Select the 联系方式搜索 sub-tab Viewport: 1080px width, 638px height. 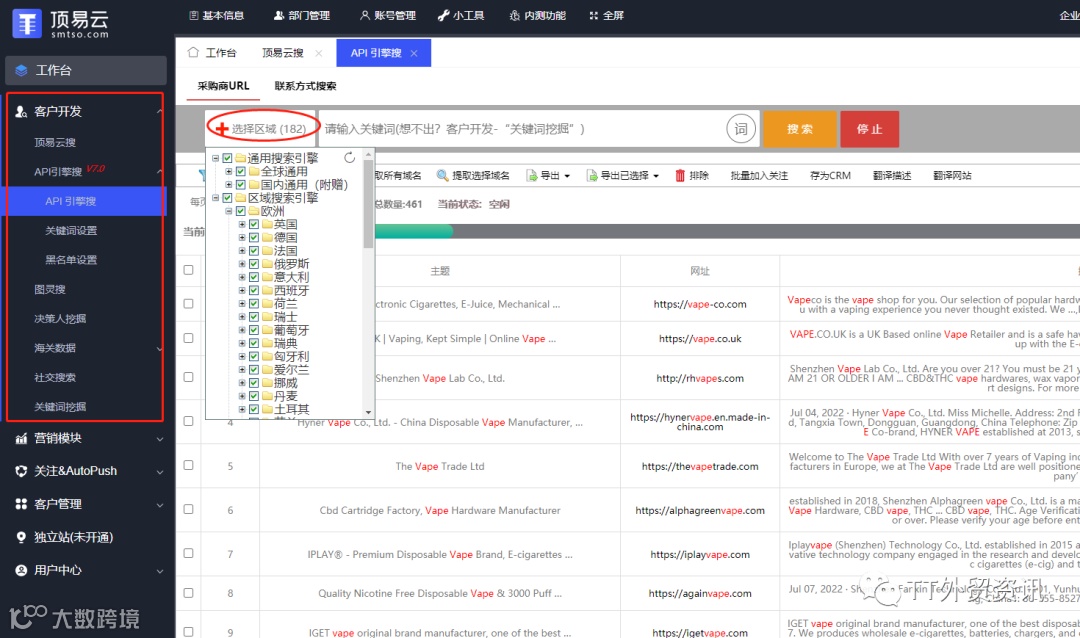click(305, 86)
